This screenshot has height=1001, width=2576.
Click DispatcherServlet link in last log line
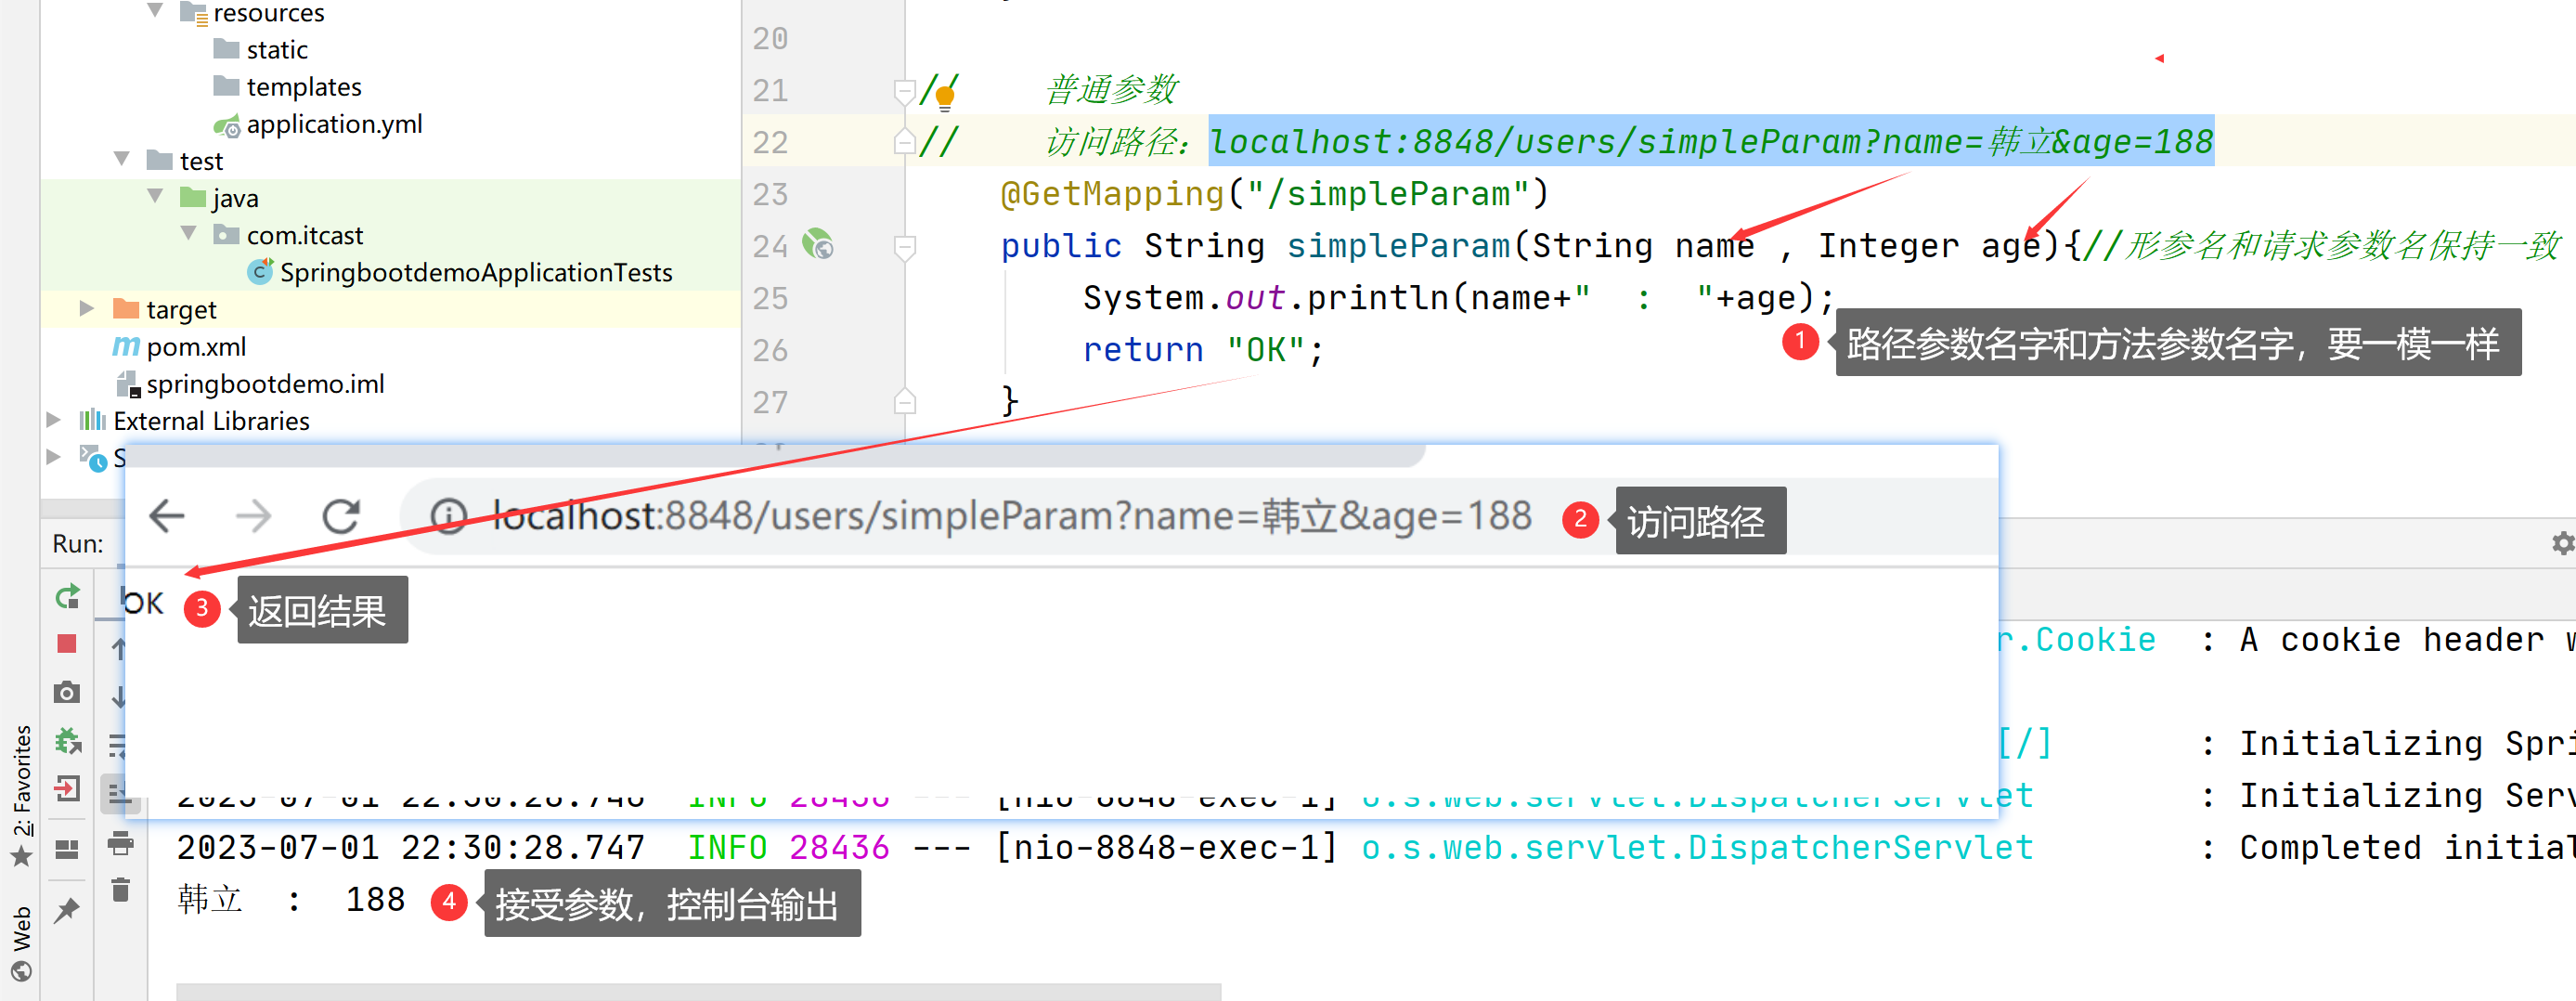coord(1697,847)
